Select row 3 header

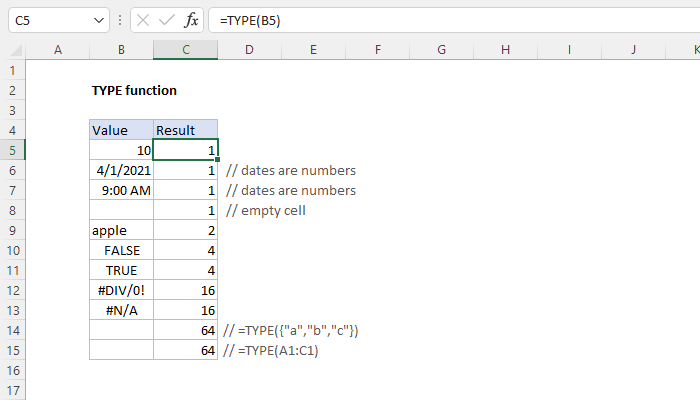coord(12,110)
